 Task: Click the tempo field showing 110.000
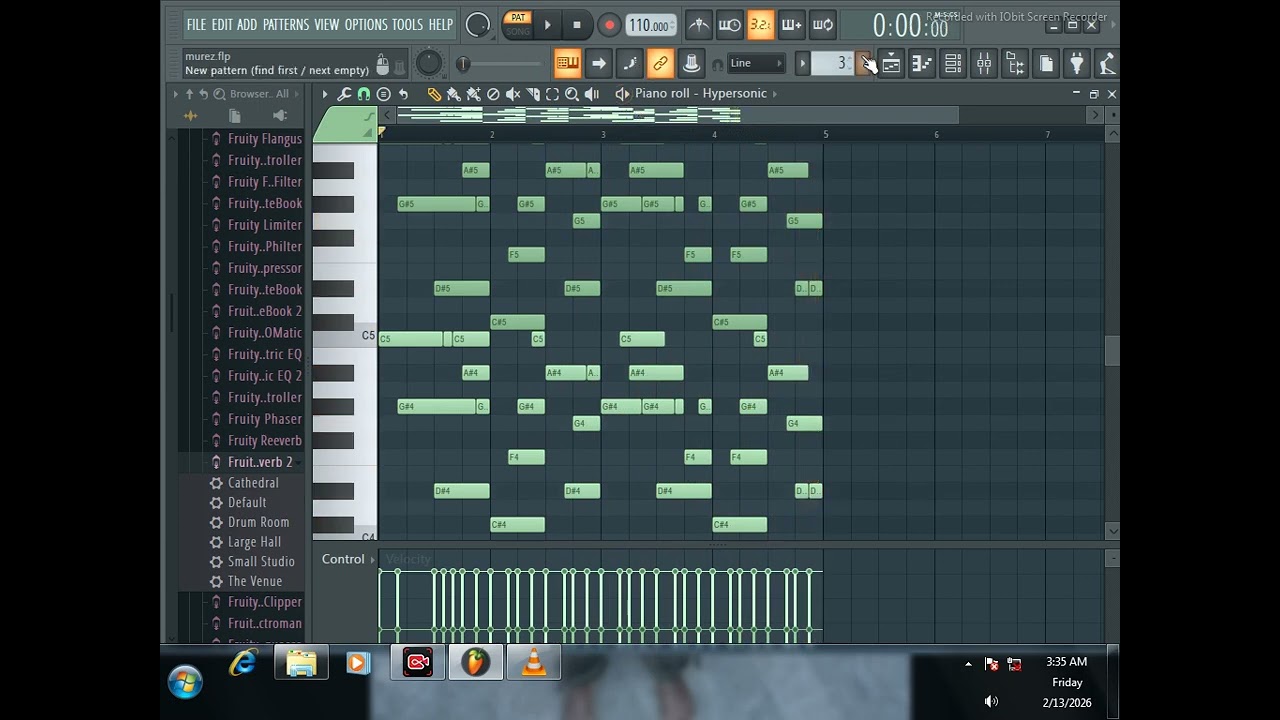click(650, 25)
